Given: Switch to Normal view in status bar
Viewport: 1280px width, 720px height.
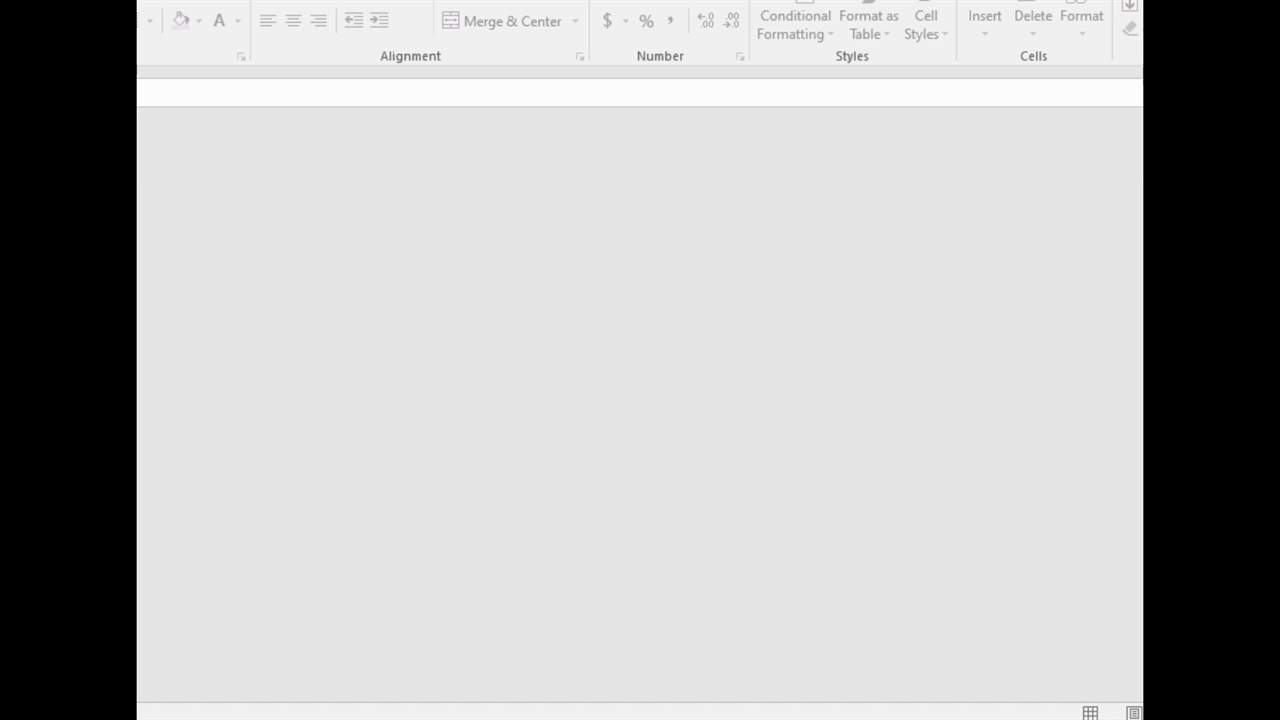Looking at the screenshot, I should pyautogui.click(x=1090, y=712).
